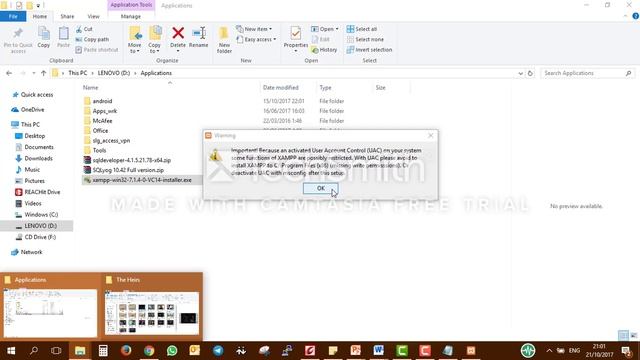Click the Search Applications field
Image resolution: width=640 pixels, height=360 pixels.
tap(587, 73)
